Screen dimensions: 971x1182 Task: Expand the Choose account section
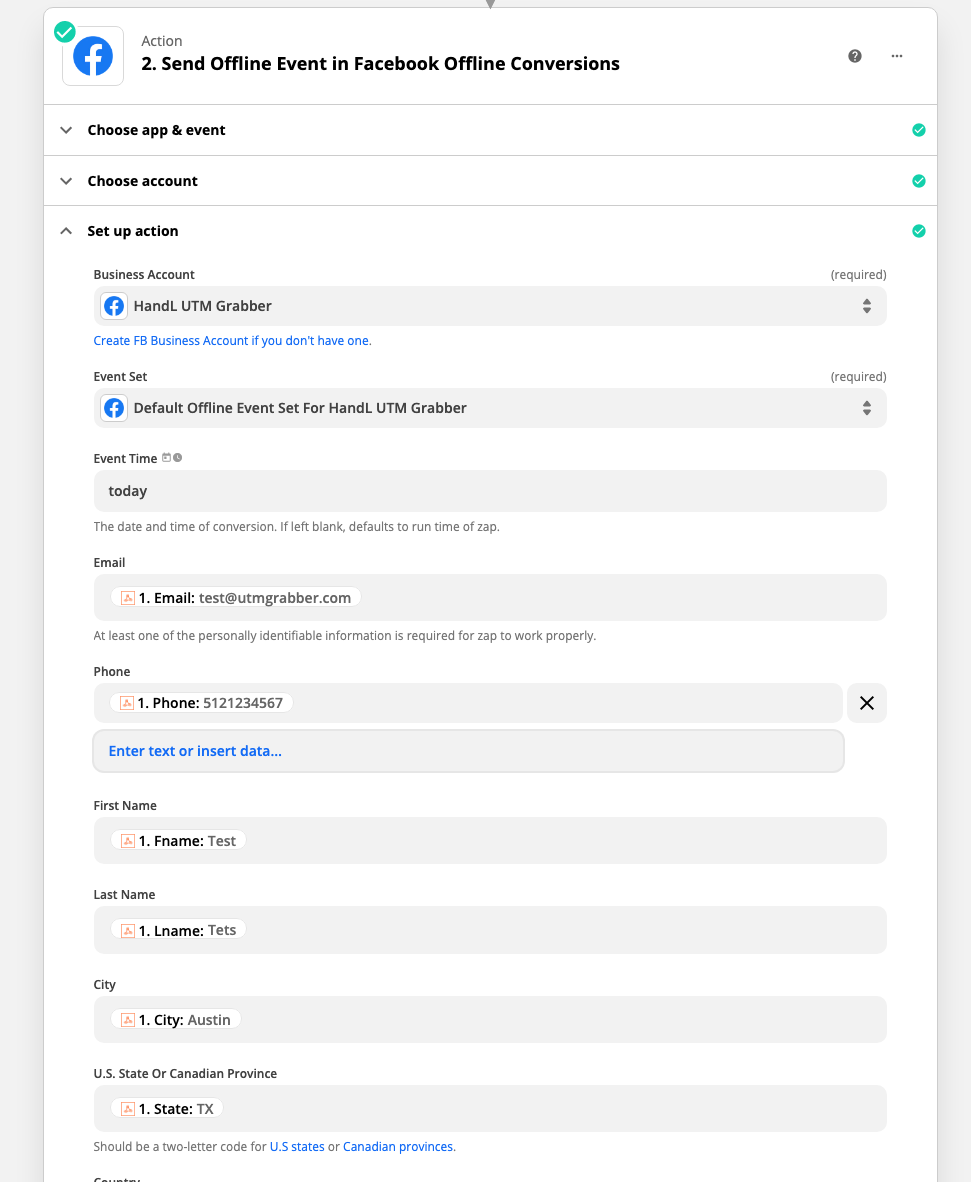coord(142,181)
